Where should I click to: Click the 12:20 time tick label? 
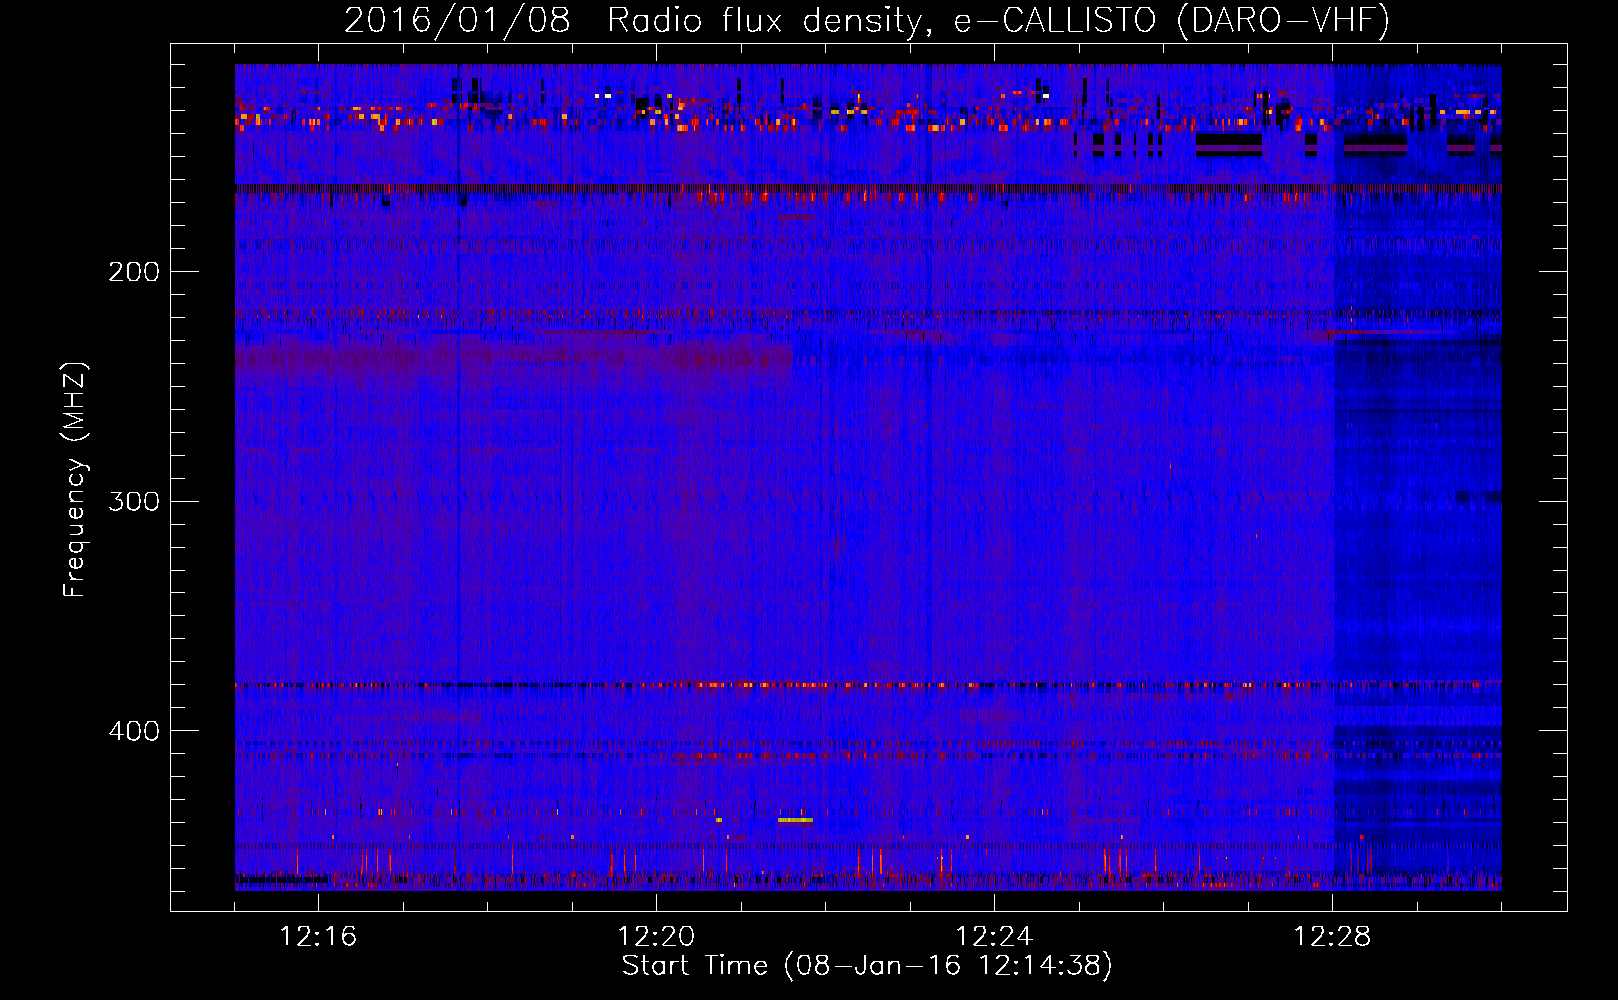(x=656, y=936)
